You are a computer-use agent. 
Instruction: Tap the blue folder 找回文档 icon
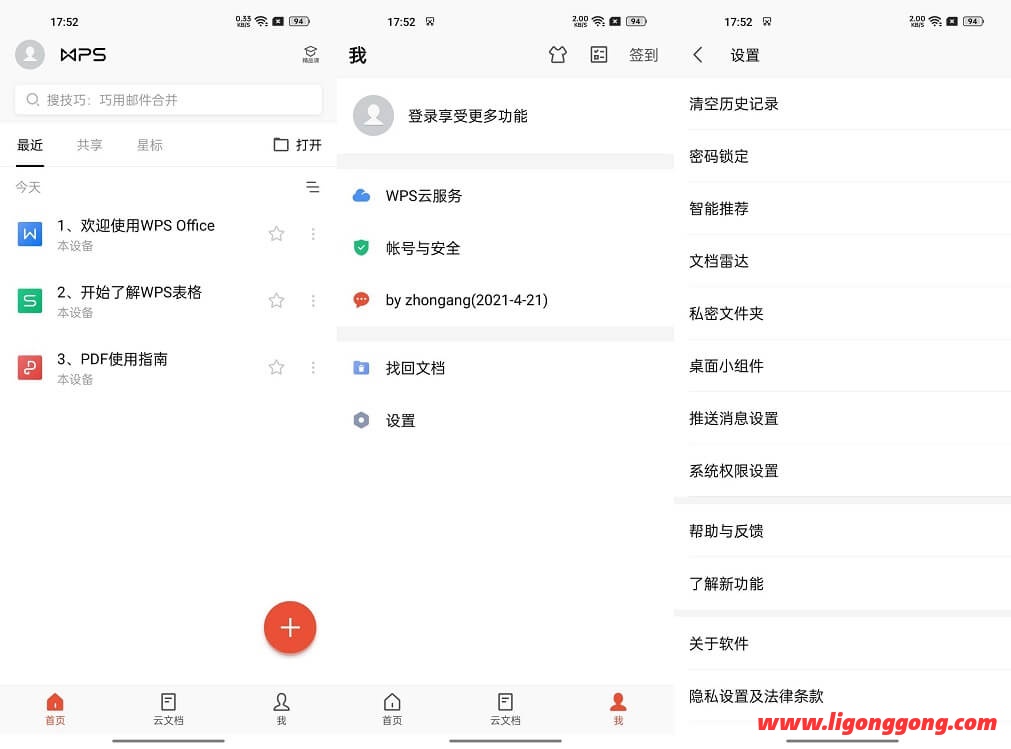[x=362, y=368]
